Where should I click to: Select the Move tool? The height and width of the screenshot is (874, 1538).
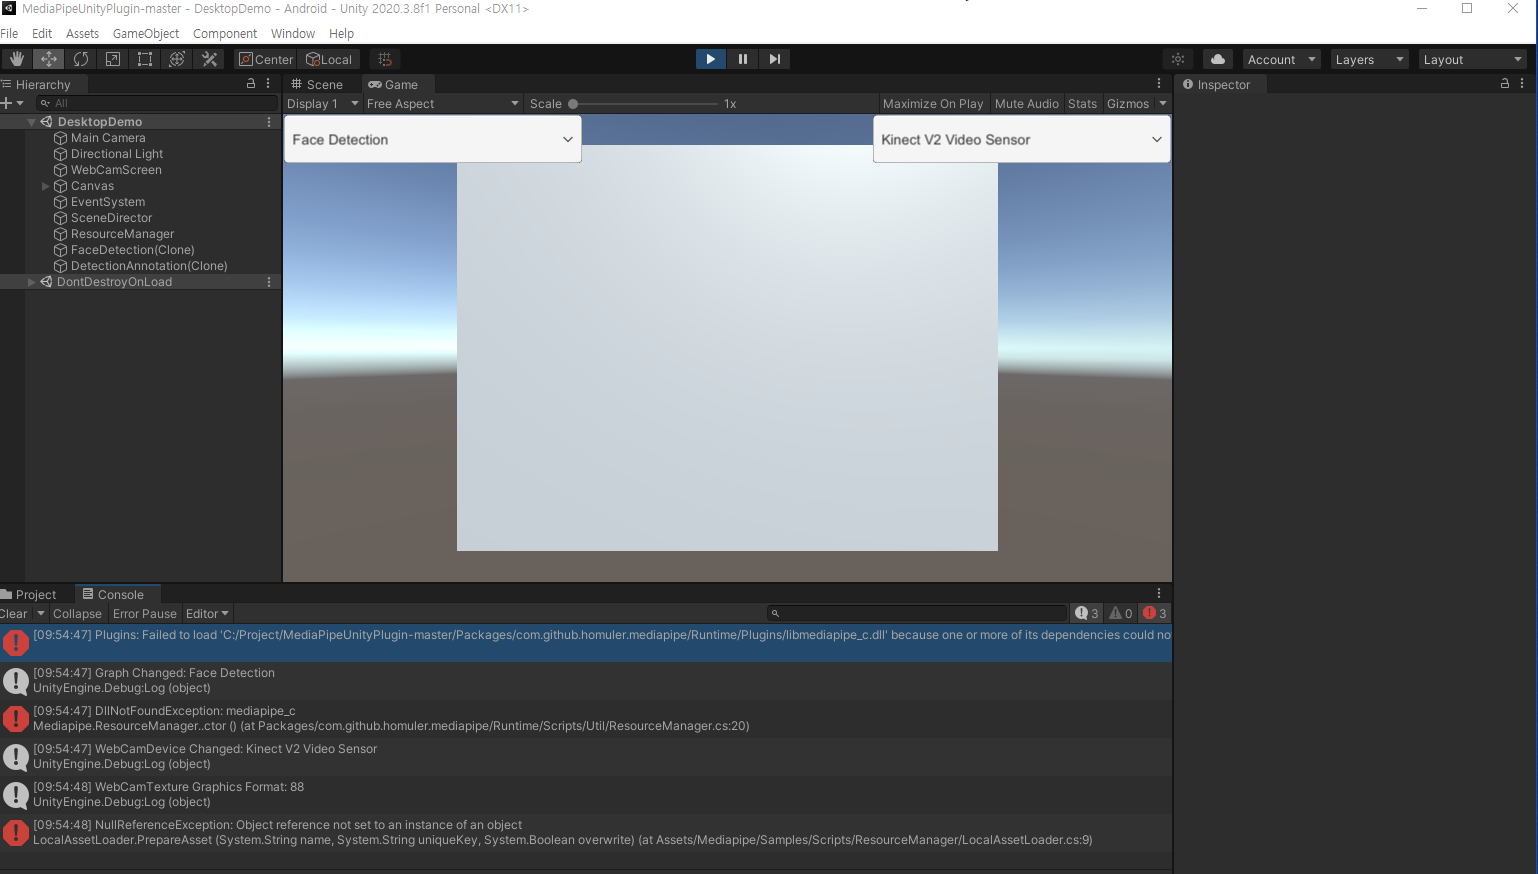pyautogui.click(x=48, y=59)
